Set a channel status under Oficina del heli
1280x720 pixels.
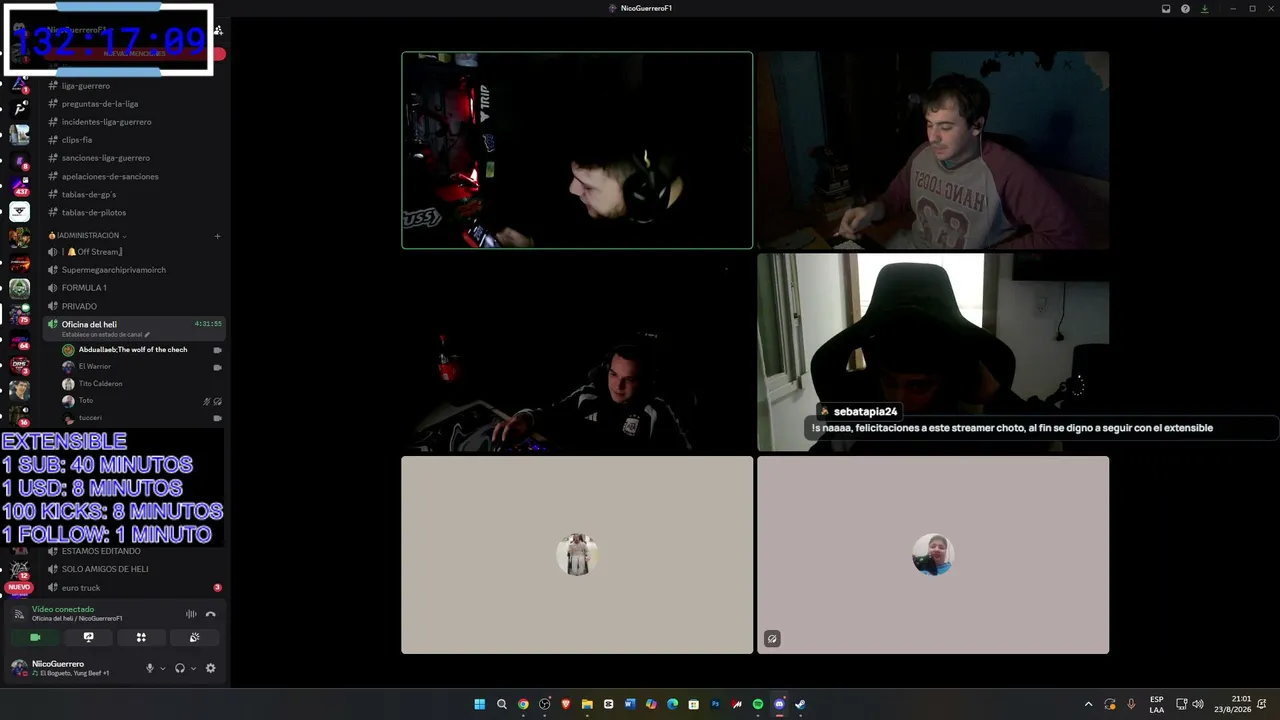(105, 335)
